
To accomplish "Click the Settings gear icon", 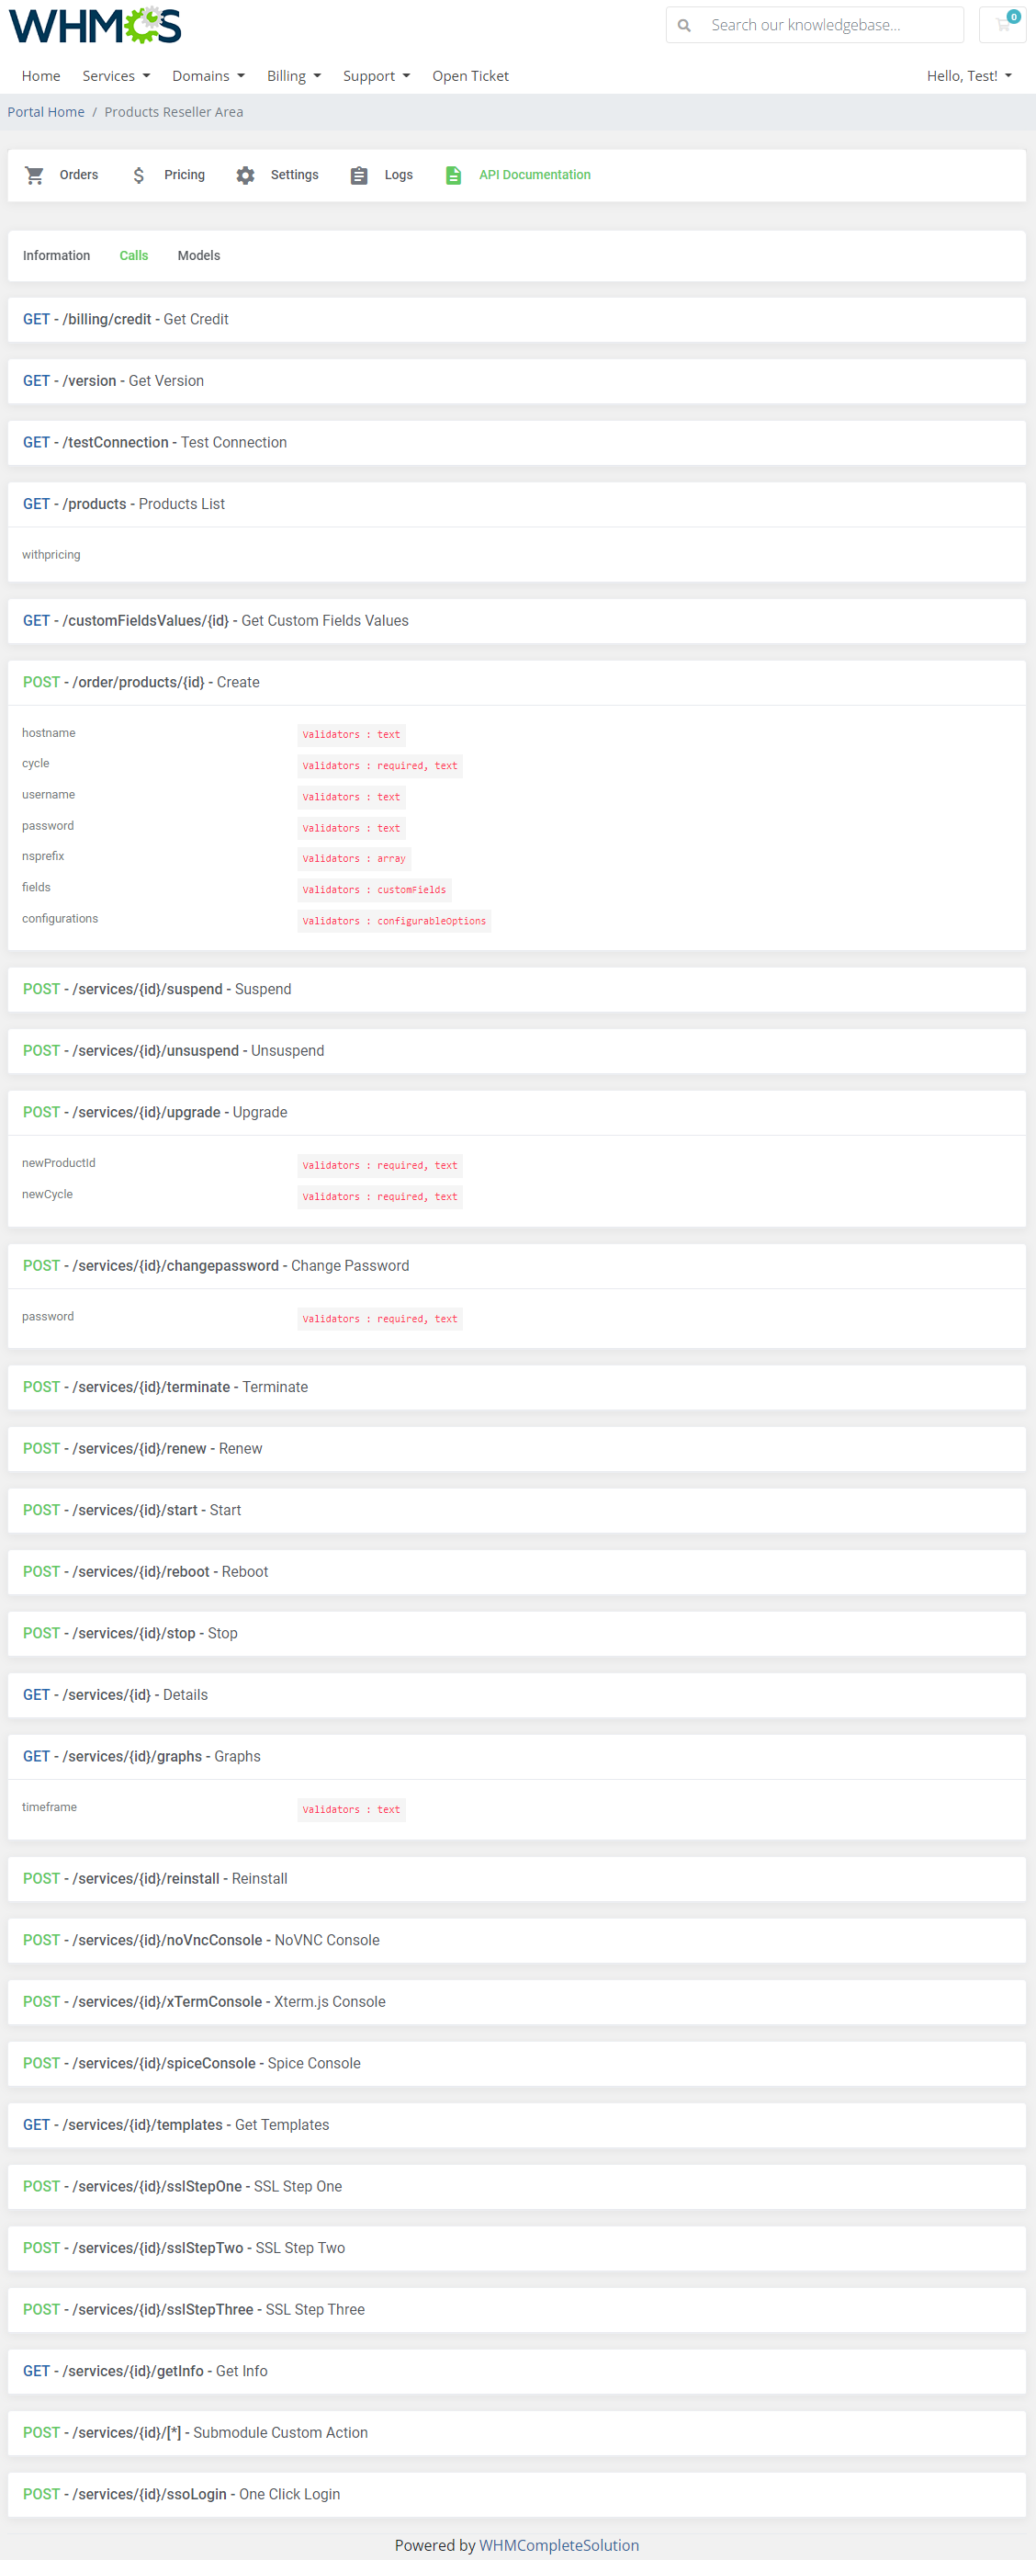I will click(x=245, y=175).
